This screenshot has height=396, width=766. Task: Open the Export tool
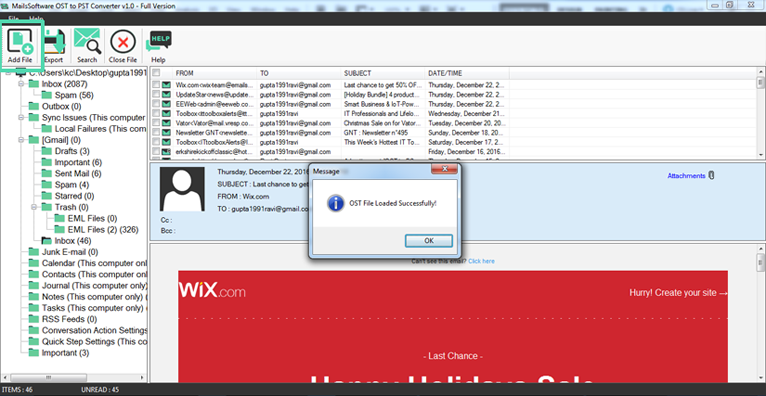click(54, 46)
